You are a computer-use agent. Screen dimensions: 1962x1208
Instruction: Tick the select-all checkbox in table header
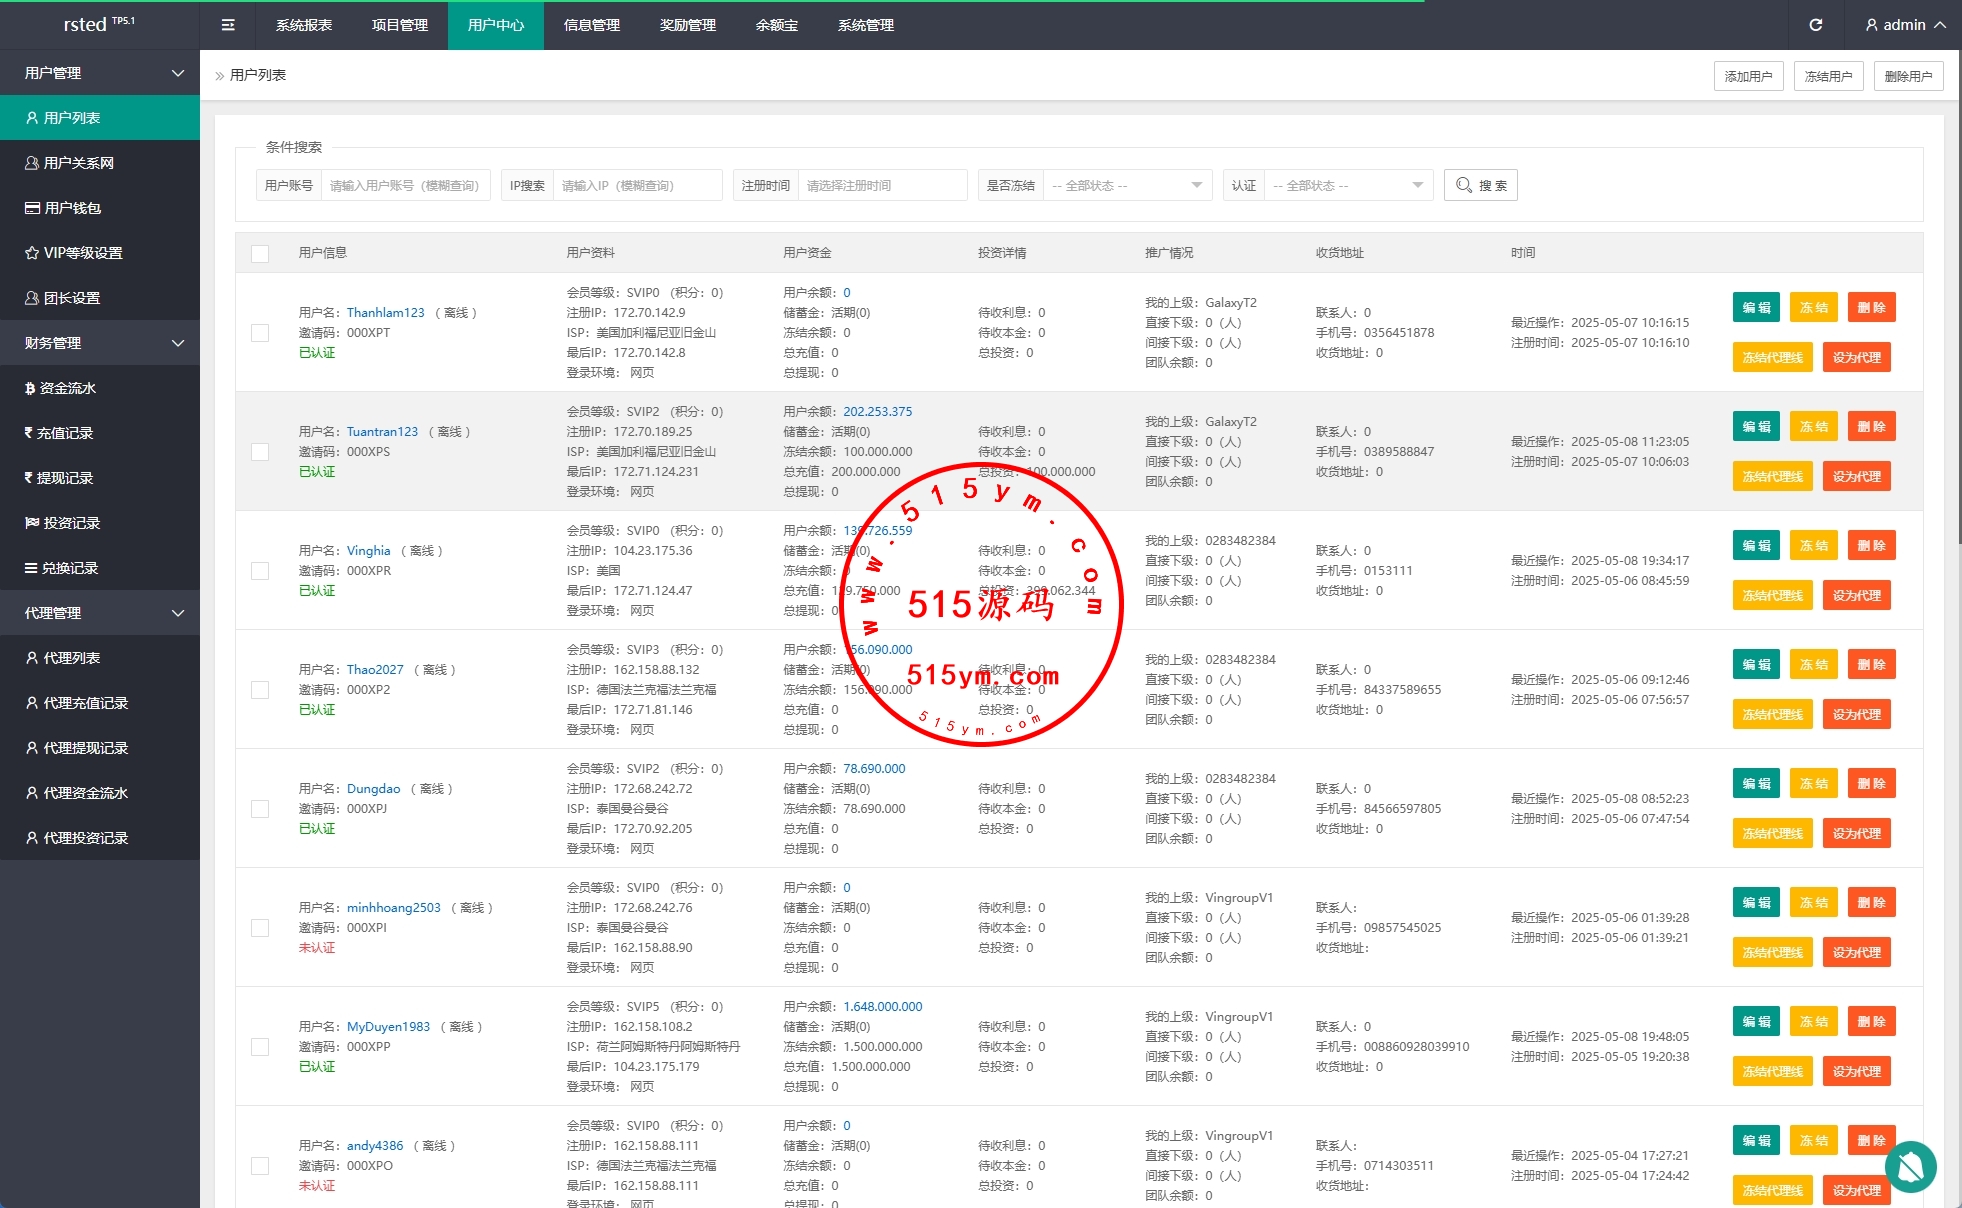click(x=260, y=253)
